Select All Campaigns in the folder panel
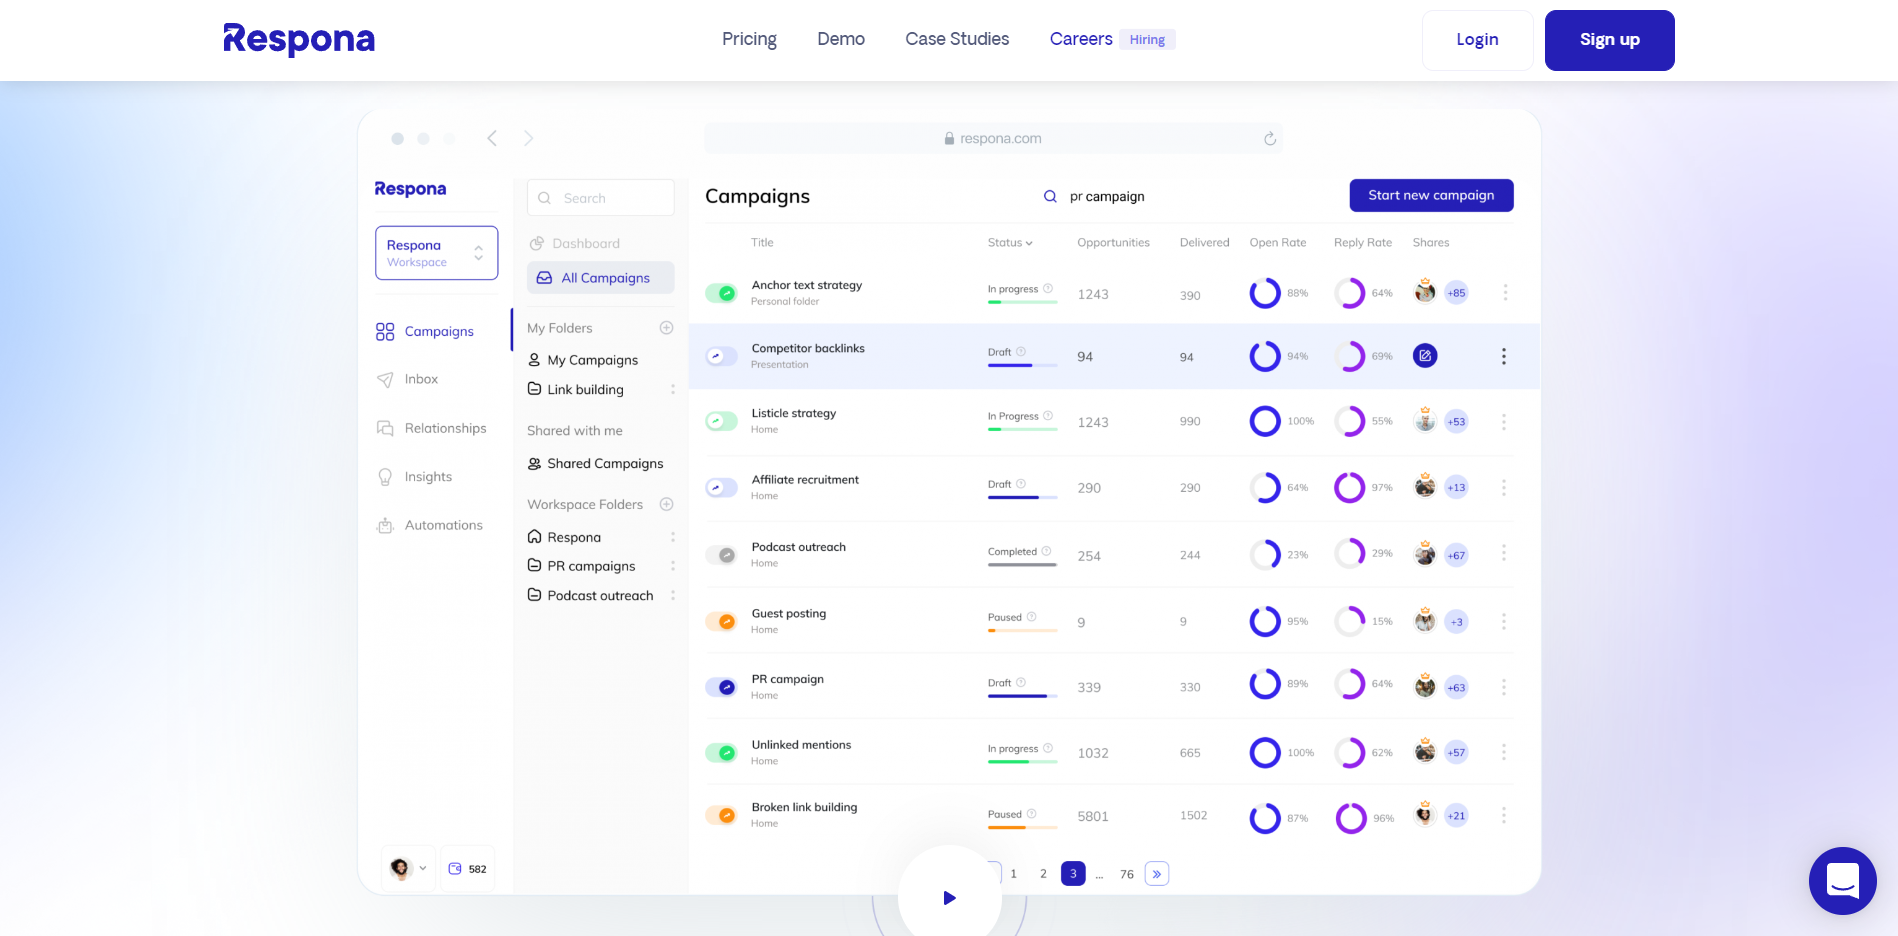The width and height of the screenshot is (1898, 936). 601,278
